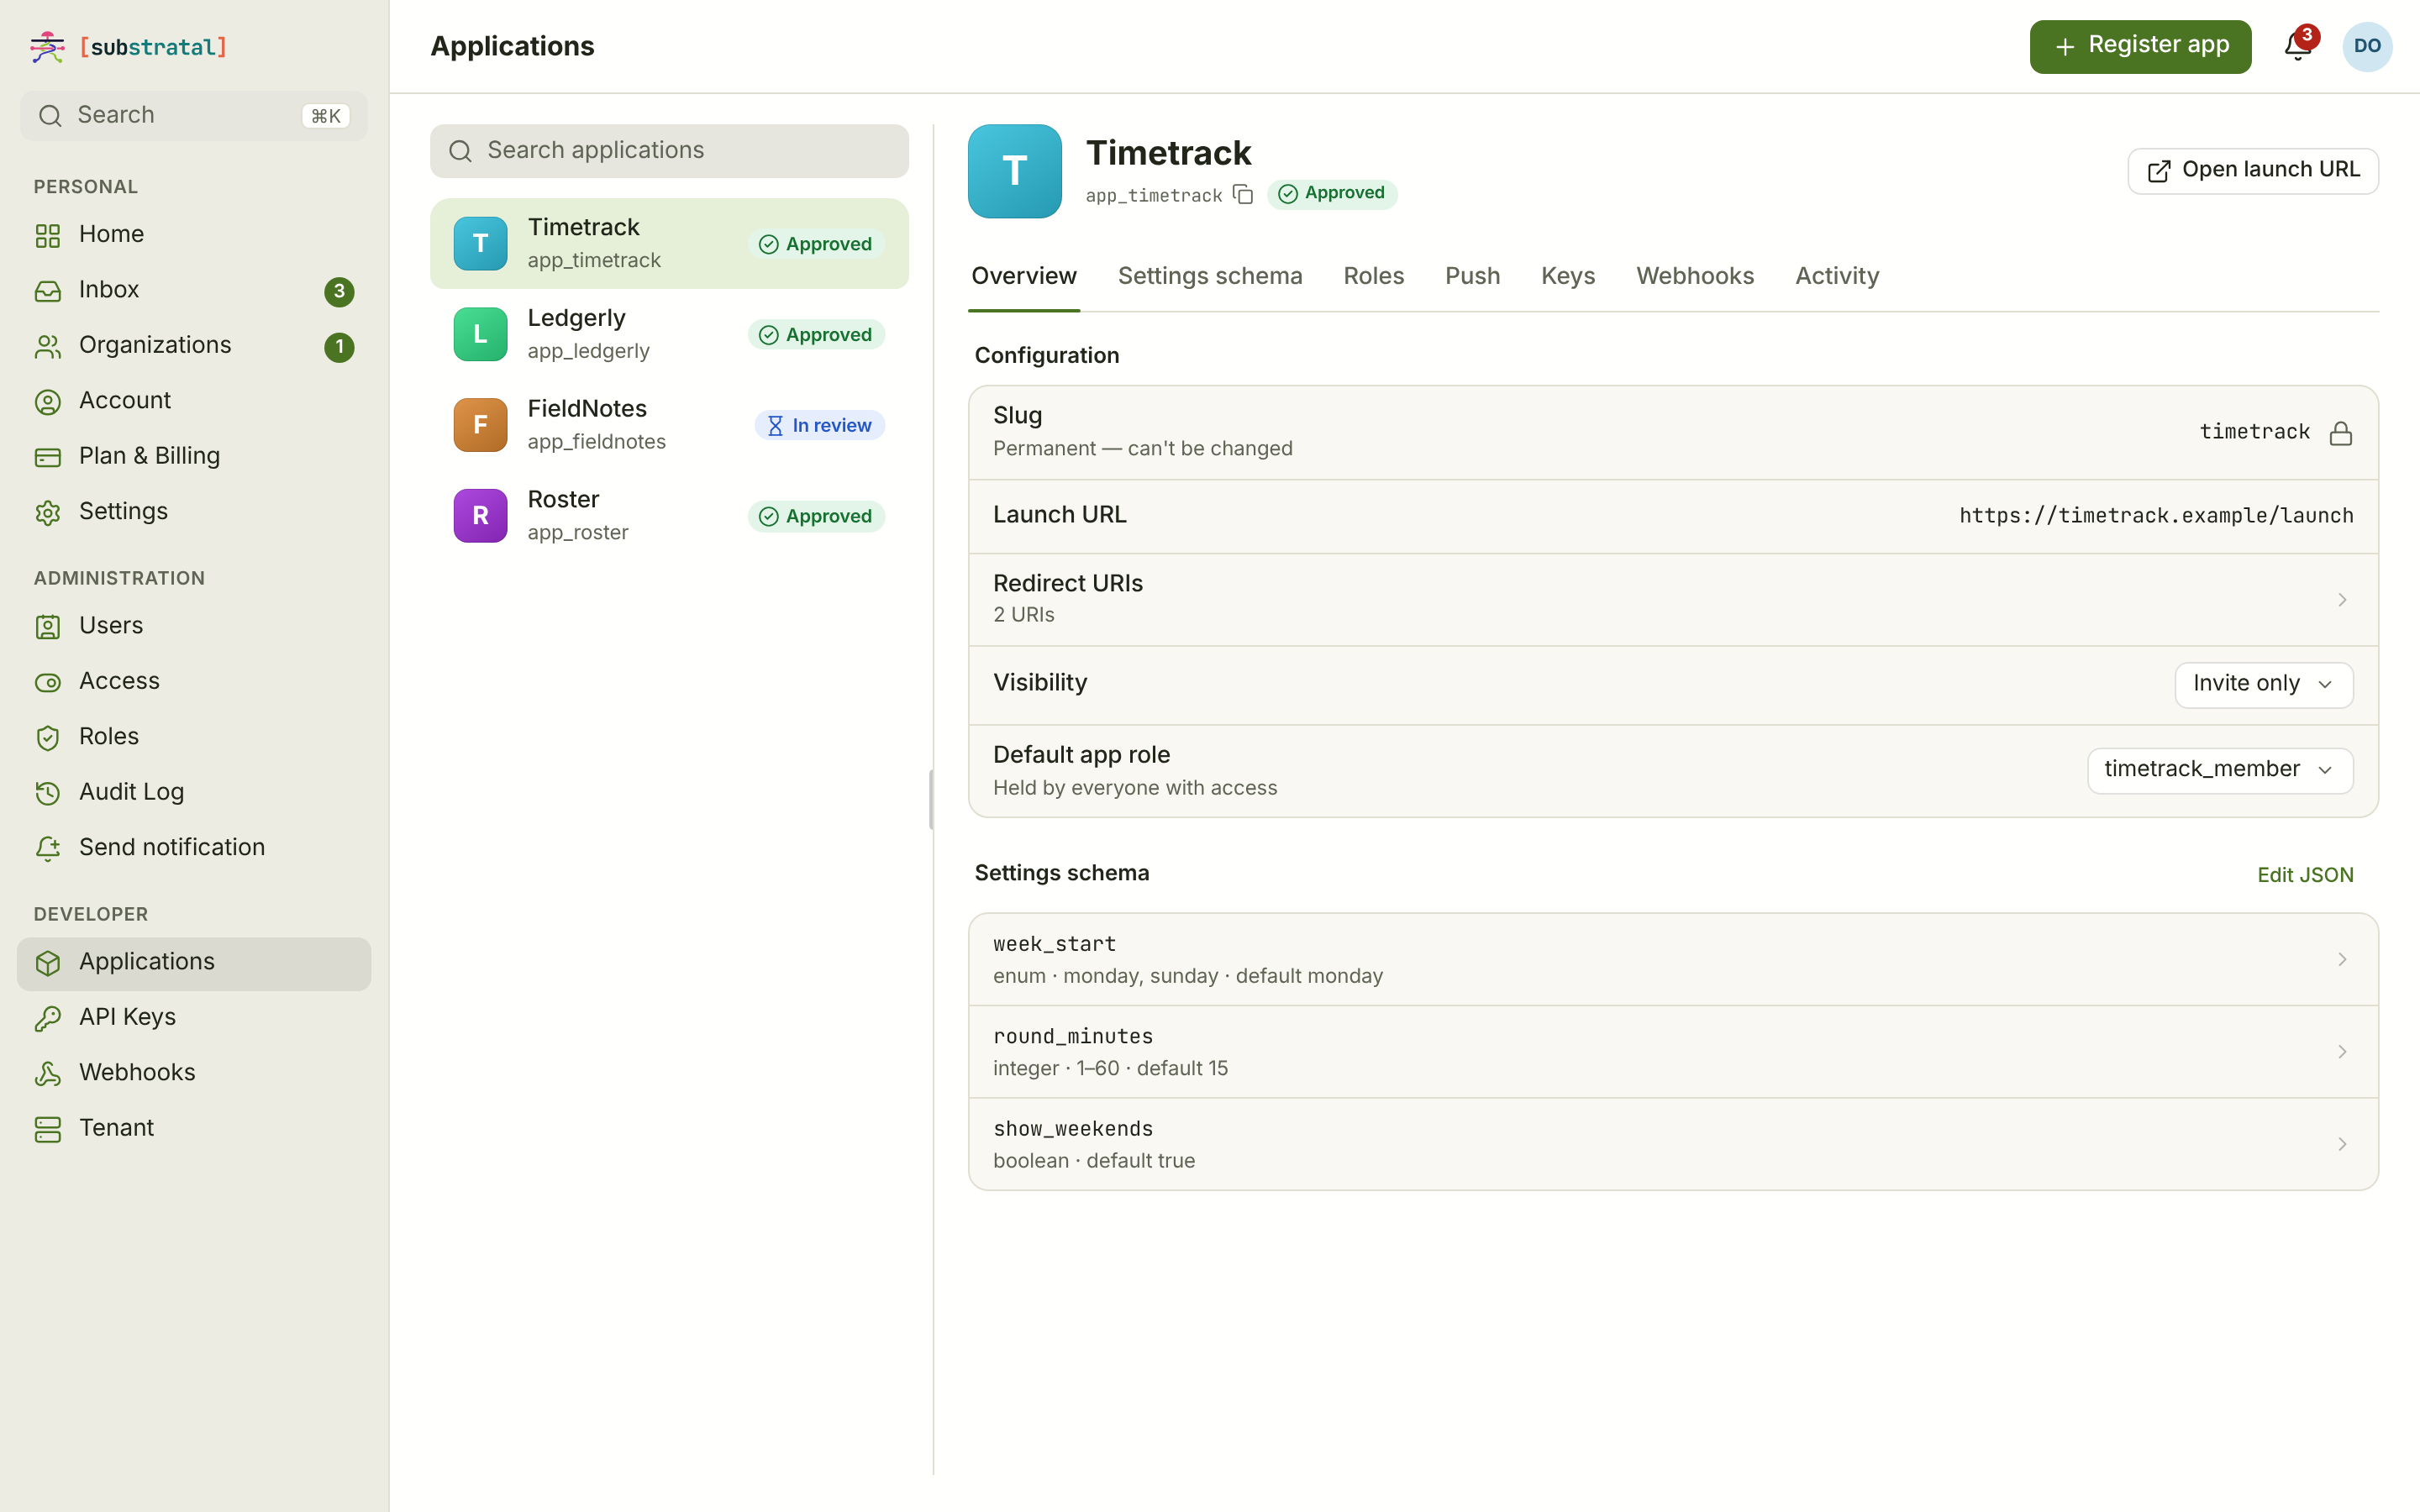Click the slug lock icon
This screenshot has height=1512, width=2420.
click(2340, 433)
